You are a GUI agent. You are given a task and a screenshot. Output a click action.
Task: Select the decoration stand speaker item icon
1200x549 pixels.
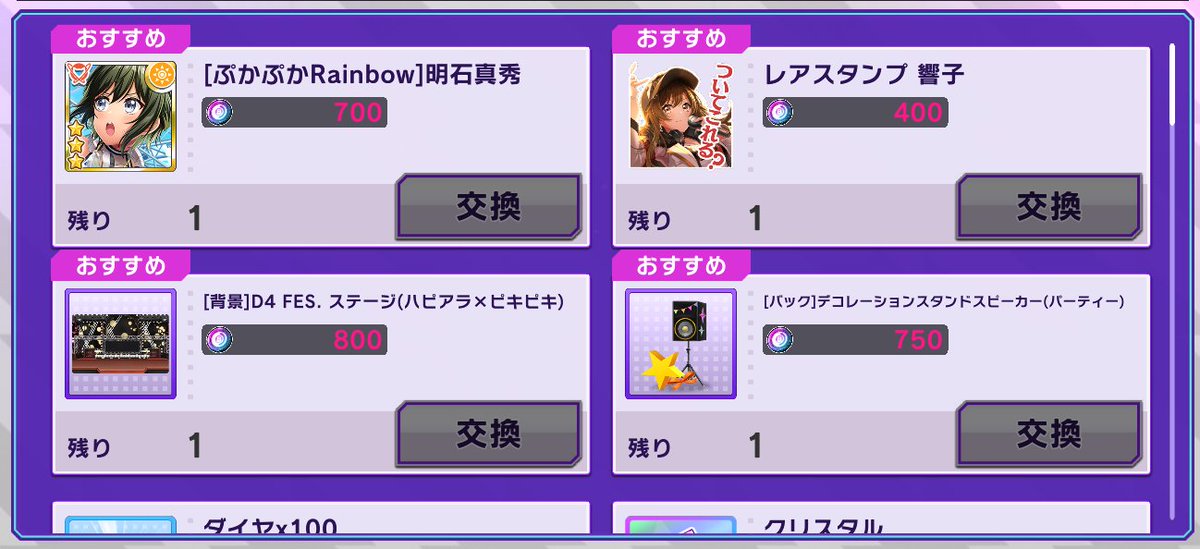coord(681,344)
